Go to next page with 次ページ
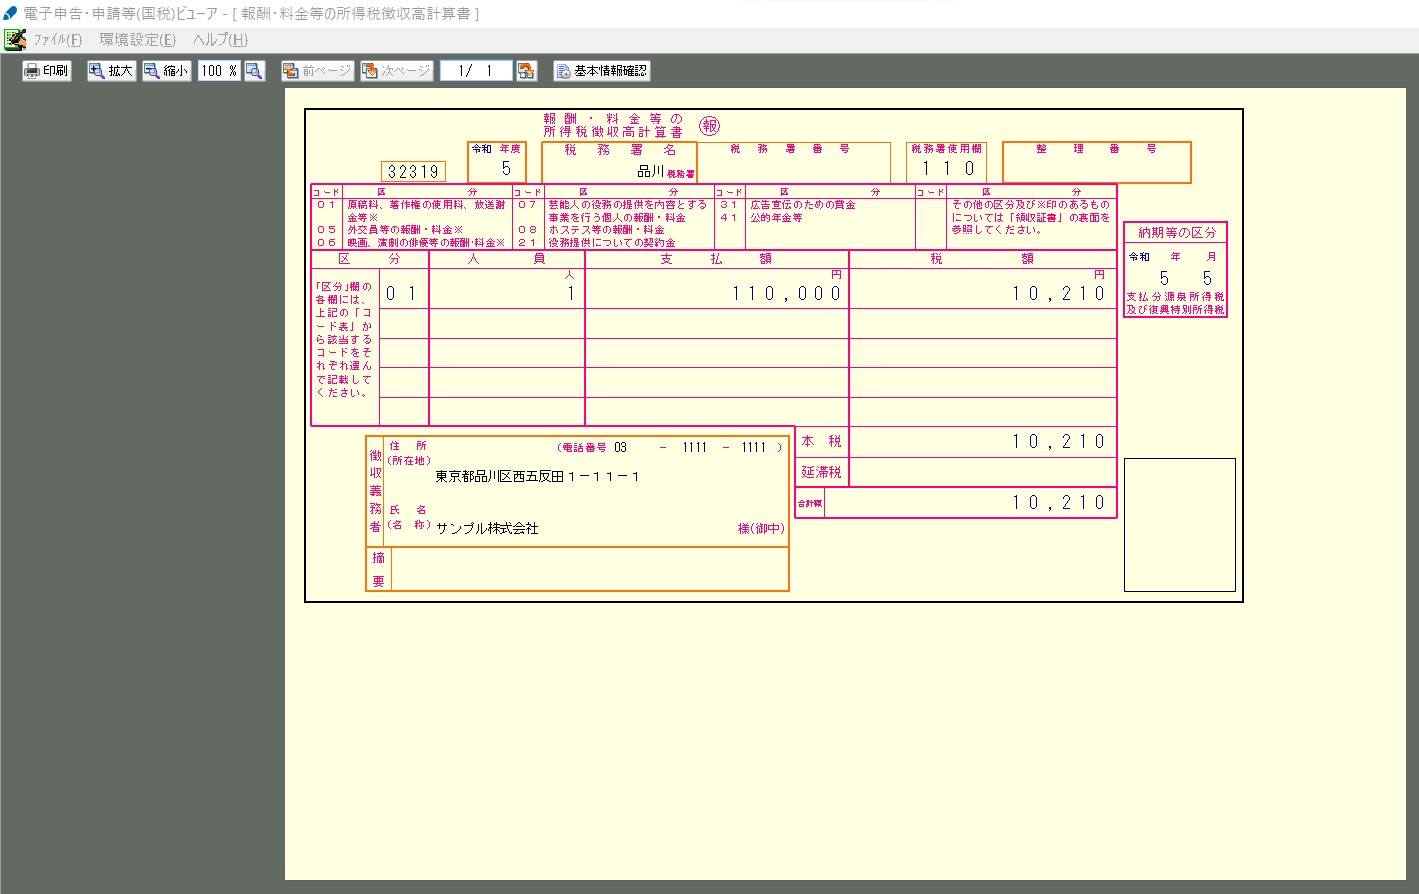Viewport: 1419px width, 894px height. click(396, 71)
